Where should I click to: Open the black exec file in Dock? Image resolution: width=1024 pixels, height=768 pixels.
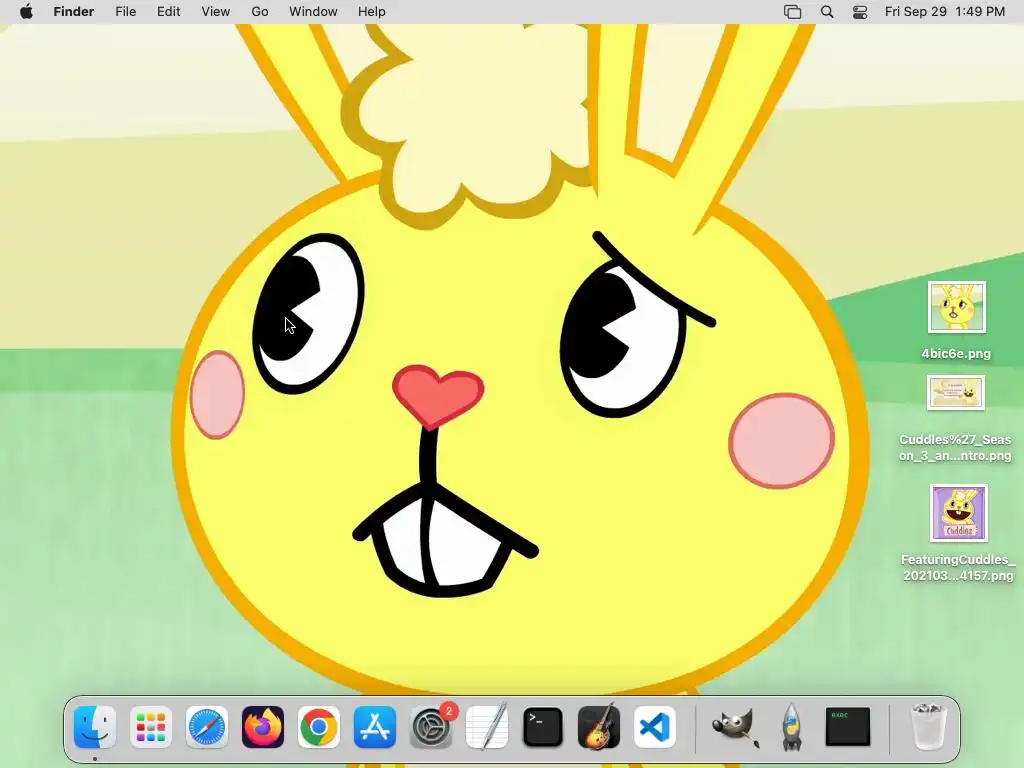point(848,726)
